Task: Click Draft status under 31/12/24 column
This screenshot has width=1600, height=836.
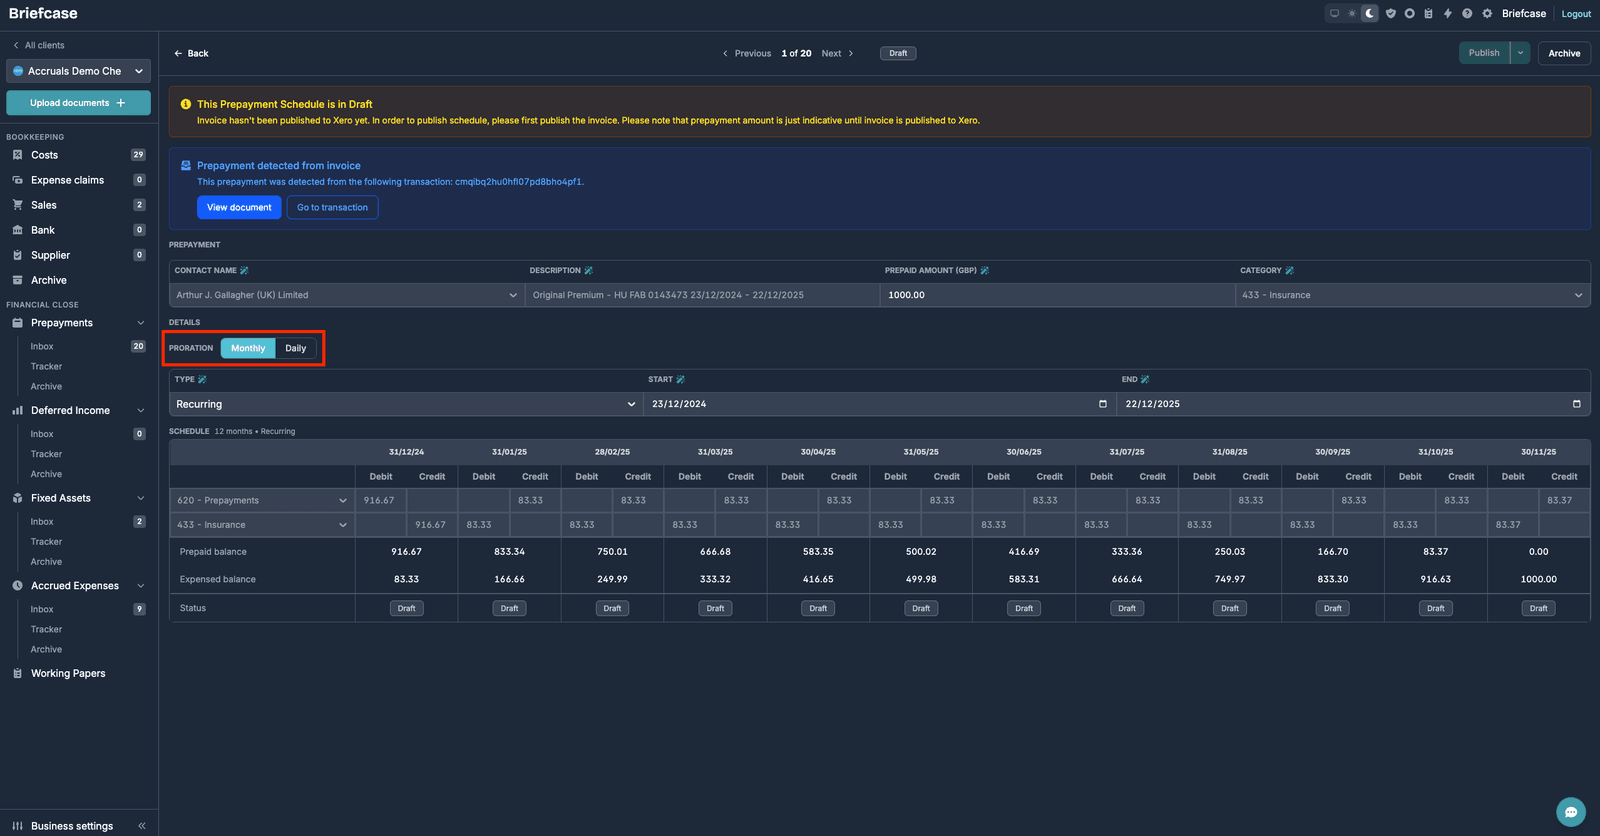Action: [406, 608]
